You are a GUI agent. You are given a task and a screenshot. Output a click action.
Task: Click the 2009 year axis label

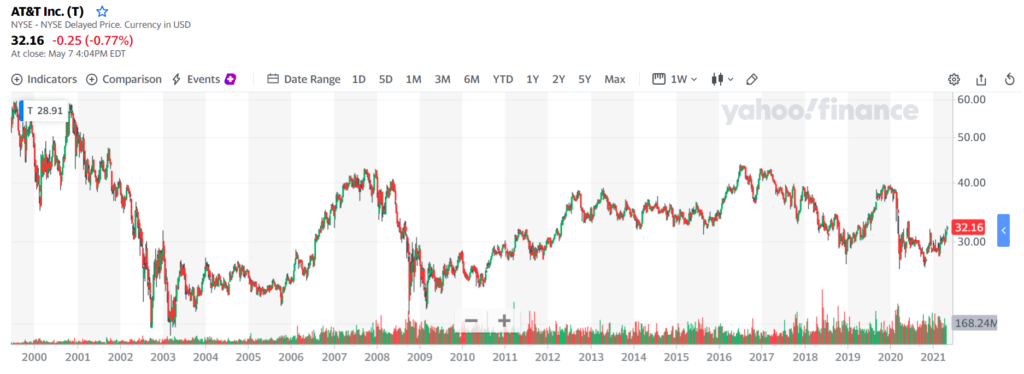coord(419,357)
